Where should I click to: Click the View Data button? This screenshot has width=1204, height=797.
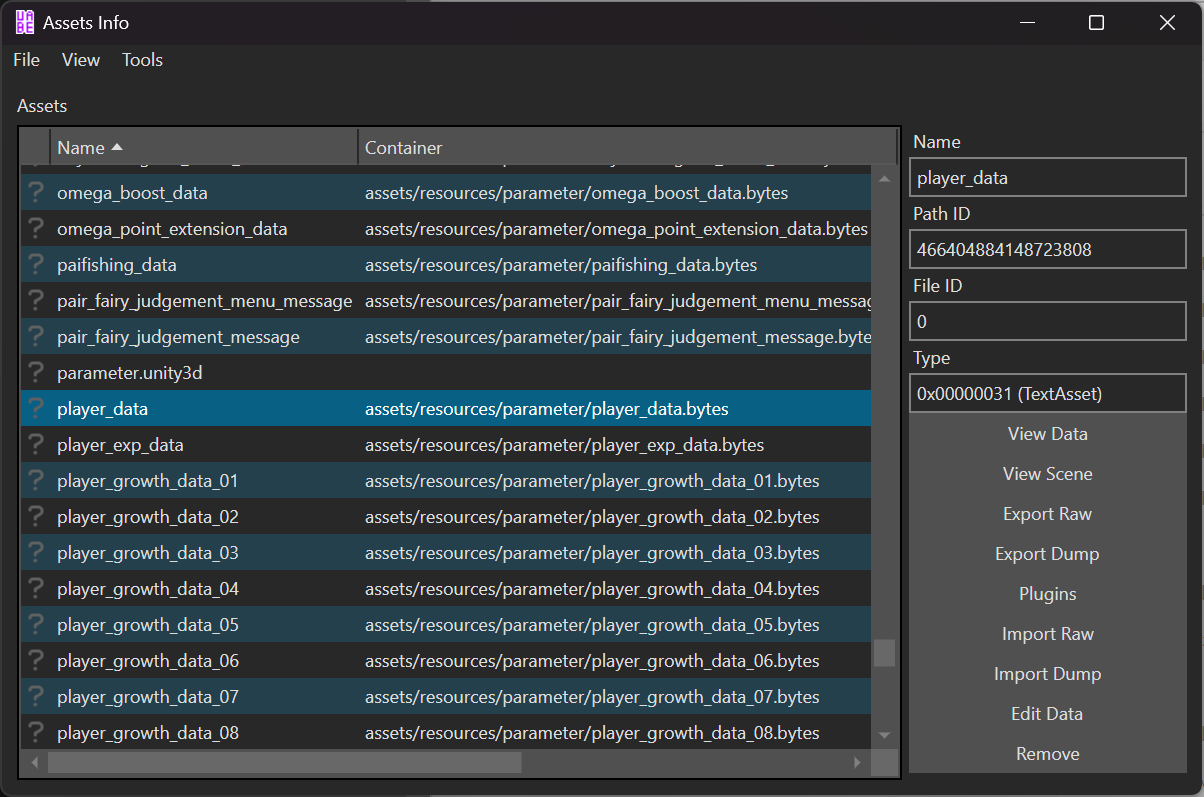[1047, 434]
